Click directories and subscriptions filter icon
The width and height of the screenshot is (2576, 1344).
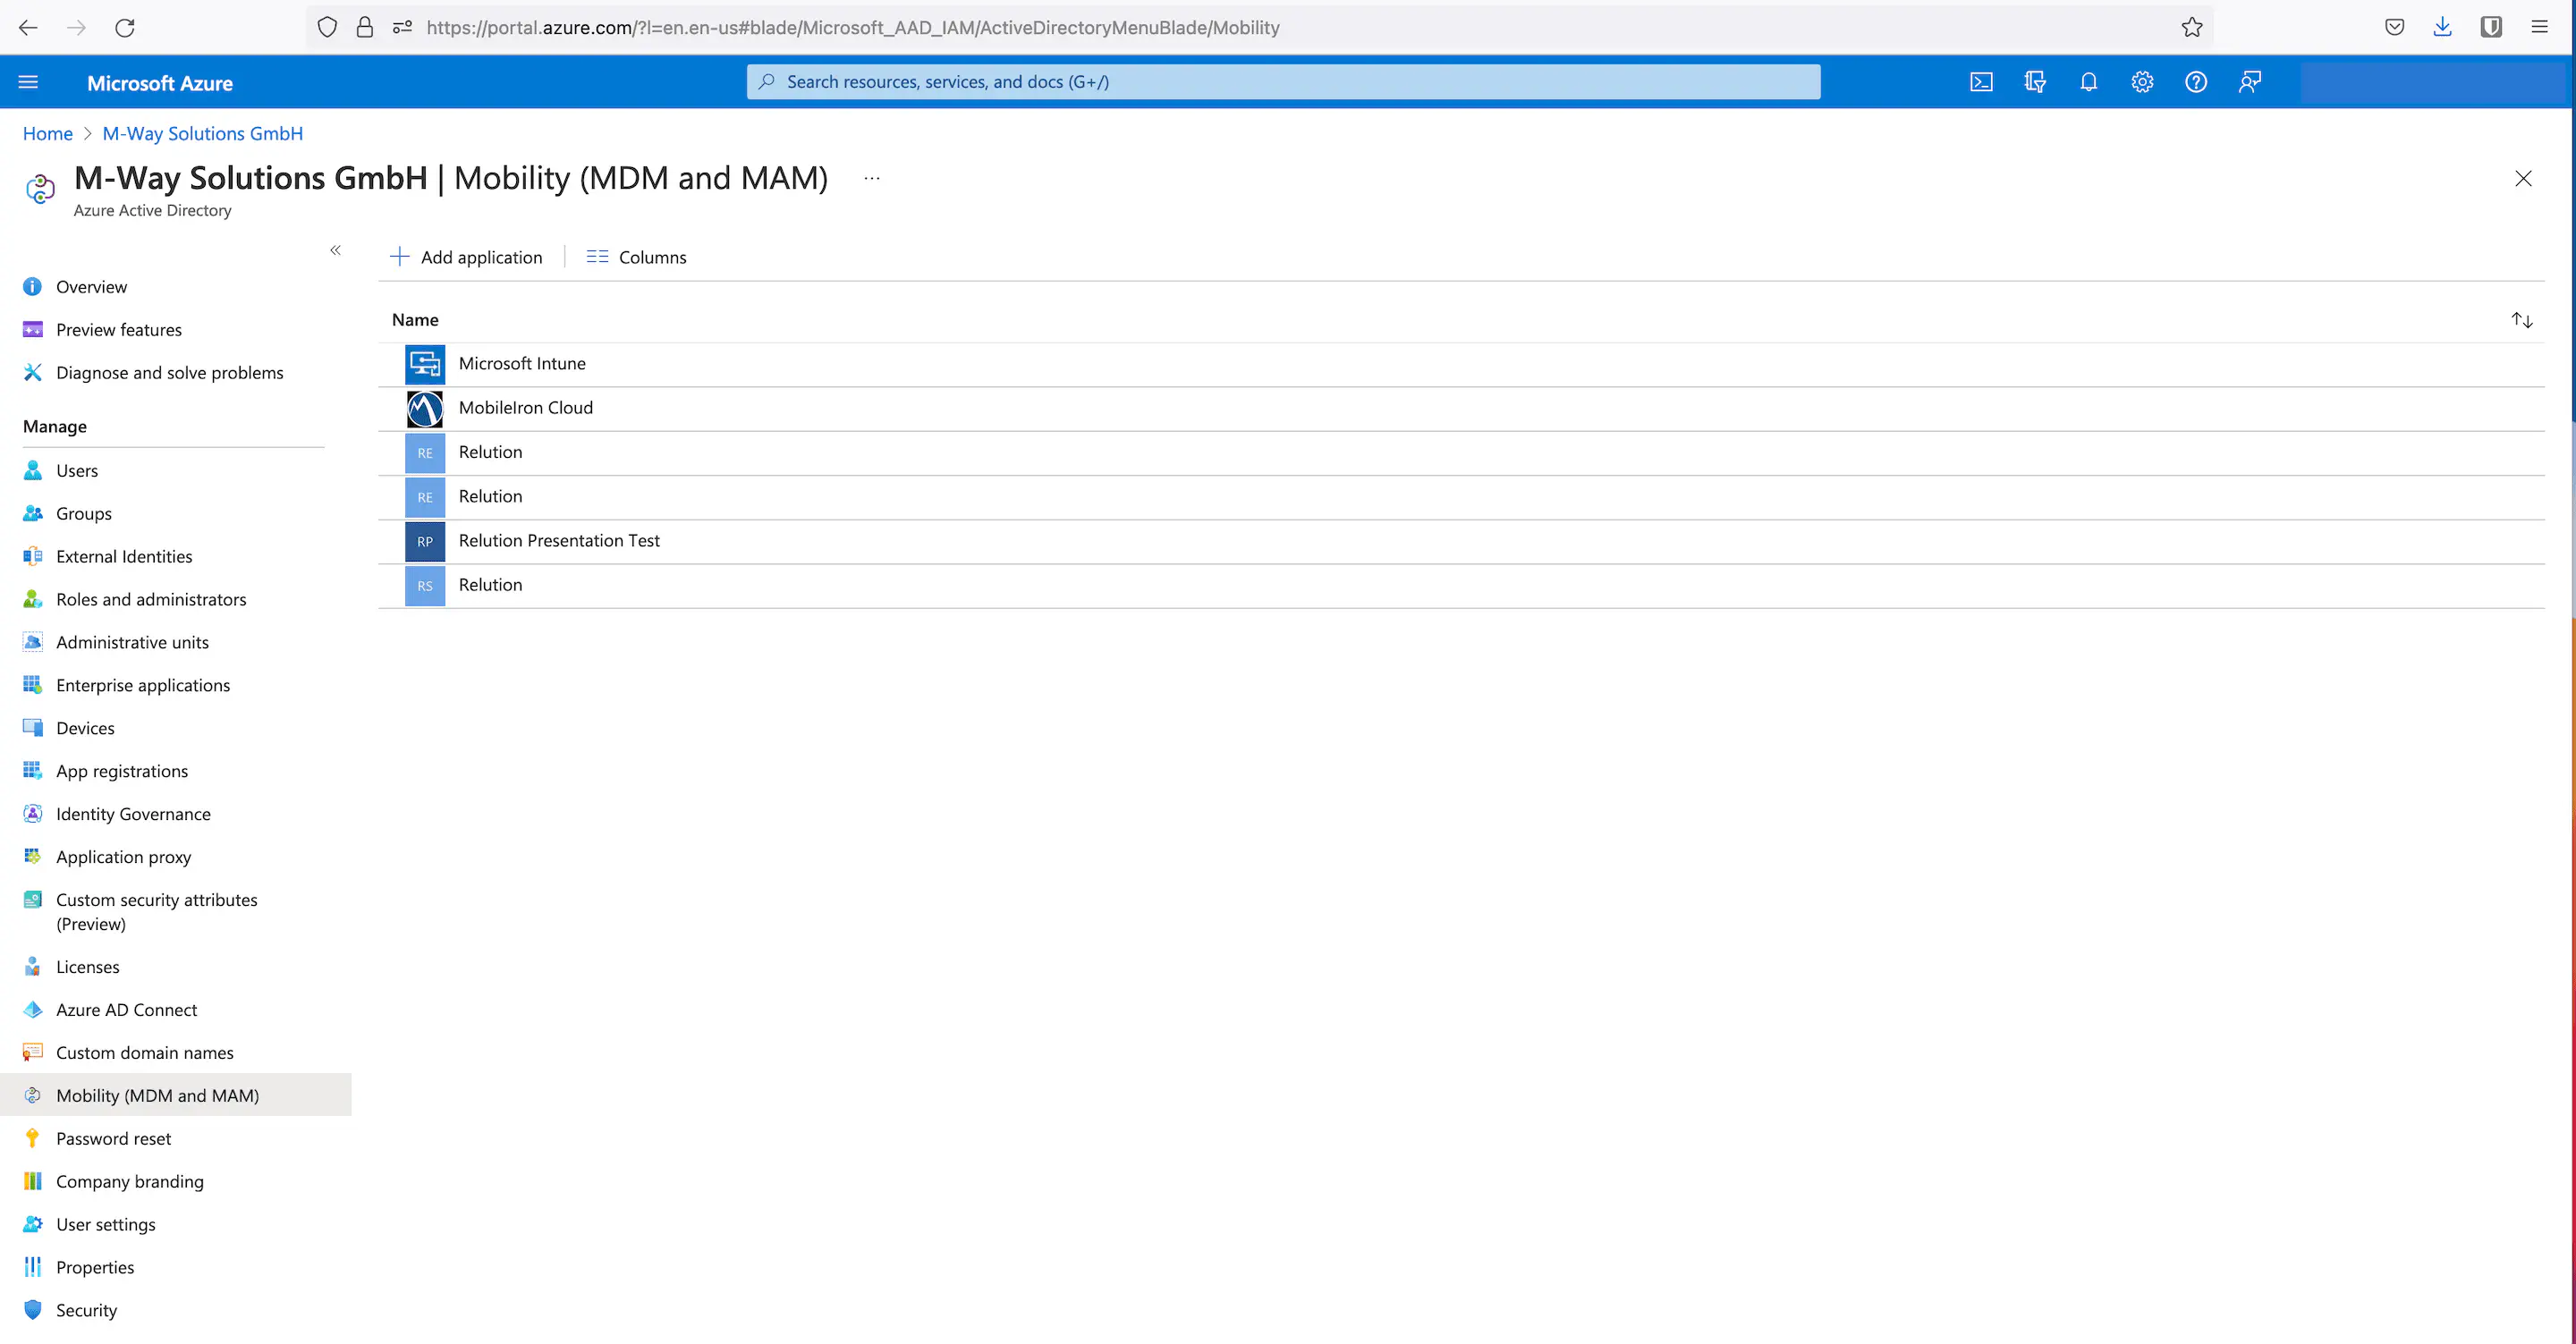2034,82
